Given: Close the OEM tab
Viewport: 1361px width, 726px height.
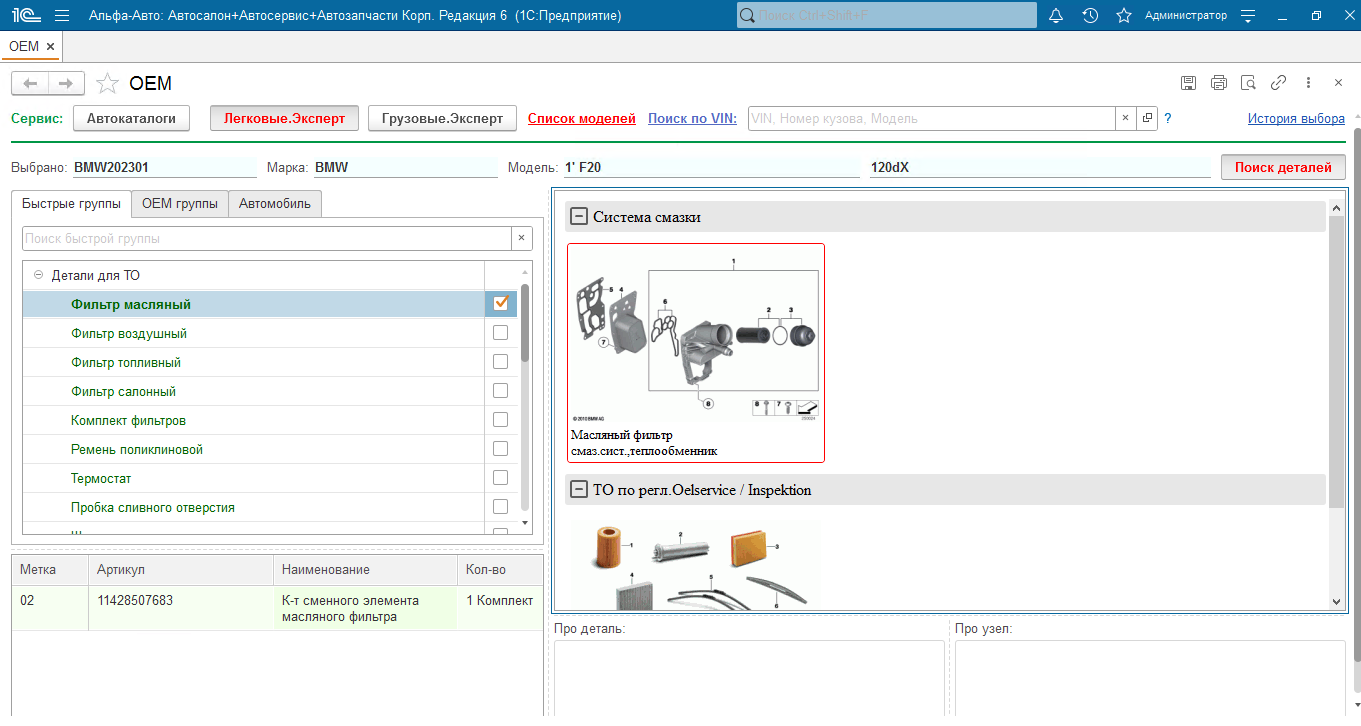Looking at the screenshot, I should click(x=51, y=46).
